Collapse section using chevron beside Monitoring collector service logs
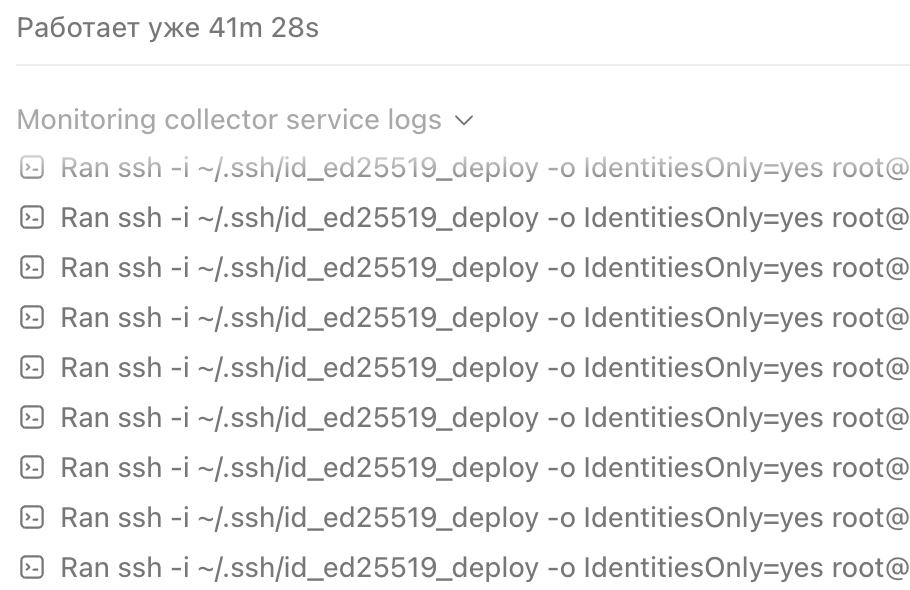Viewport: 910px width, 590px height. click(464, 121)
